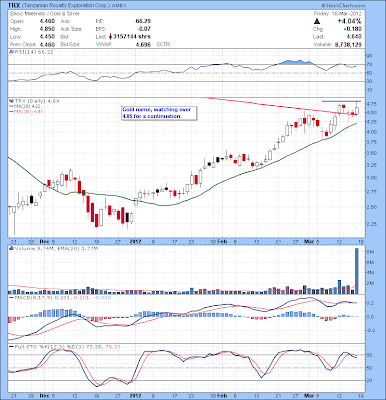This screenshot has width=386, height=400.
Task: Click the Chg value +0.180
Action: [x=353, y=29]
